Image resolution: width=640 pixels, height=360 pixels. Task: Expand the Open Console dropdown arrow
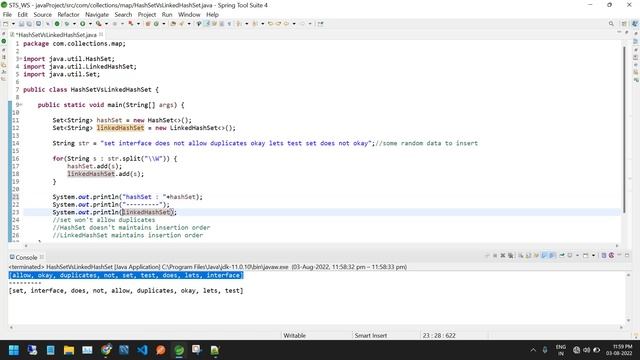(x=593, y=256)
